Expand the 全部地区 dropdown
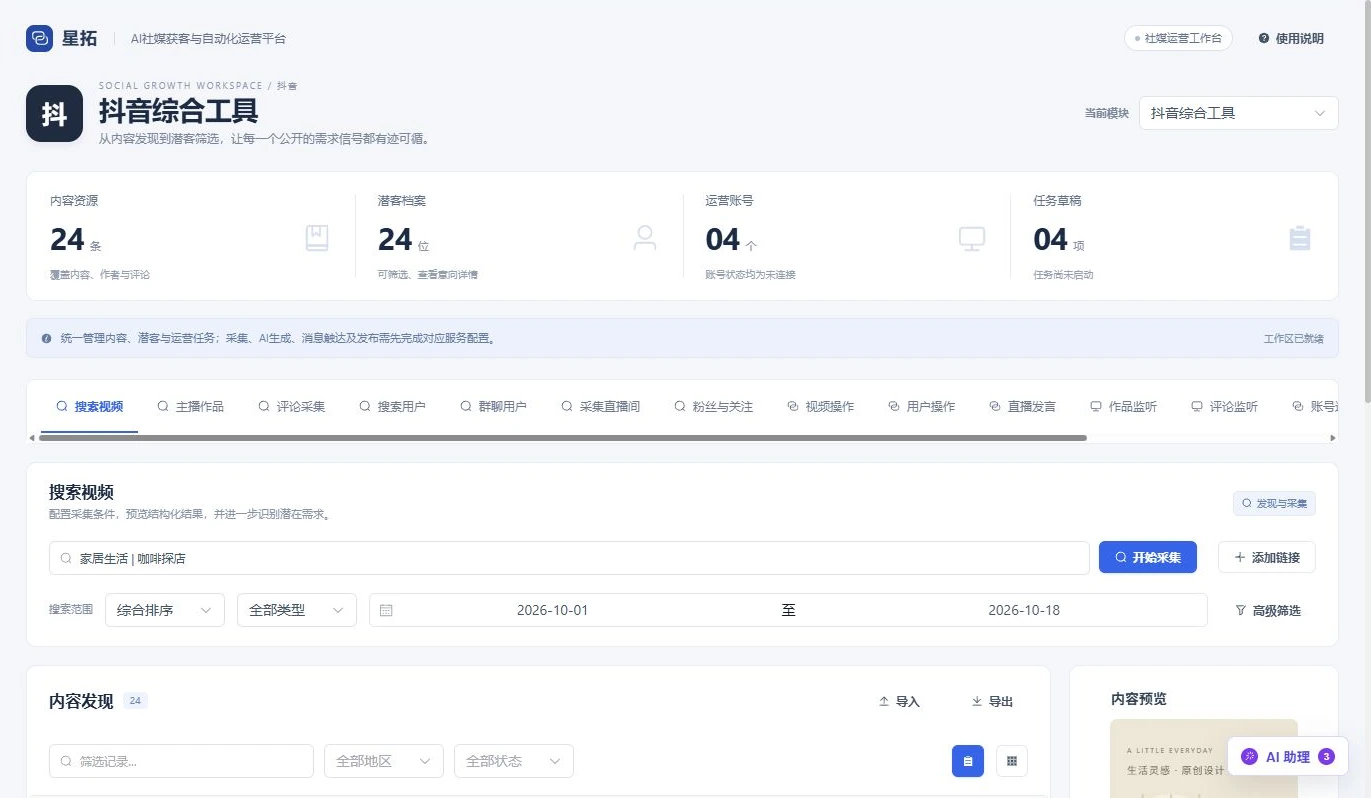Image resolution: width=1371 pixels, height=798 pixels. (x=384, y=761)
